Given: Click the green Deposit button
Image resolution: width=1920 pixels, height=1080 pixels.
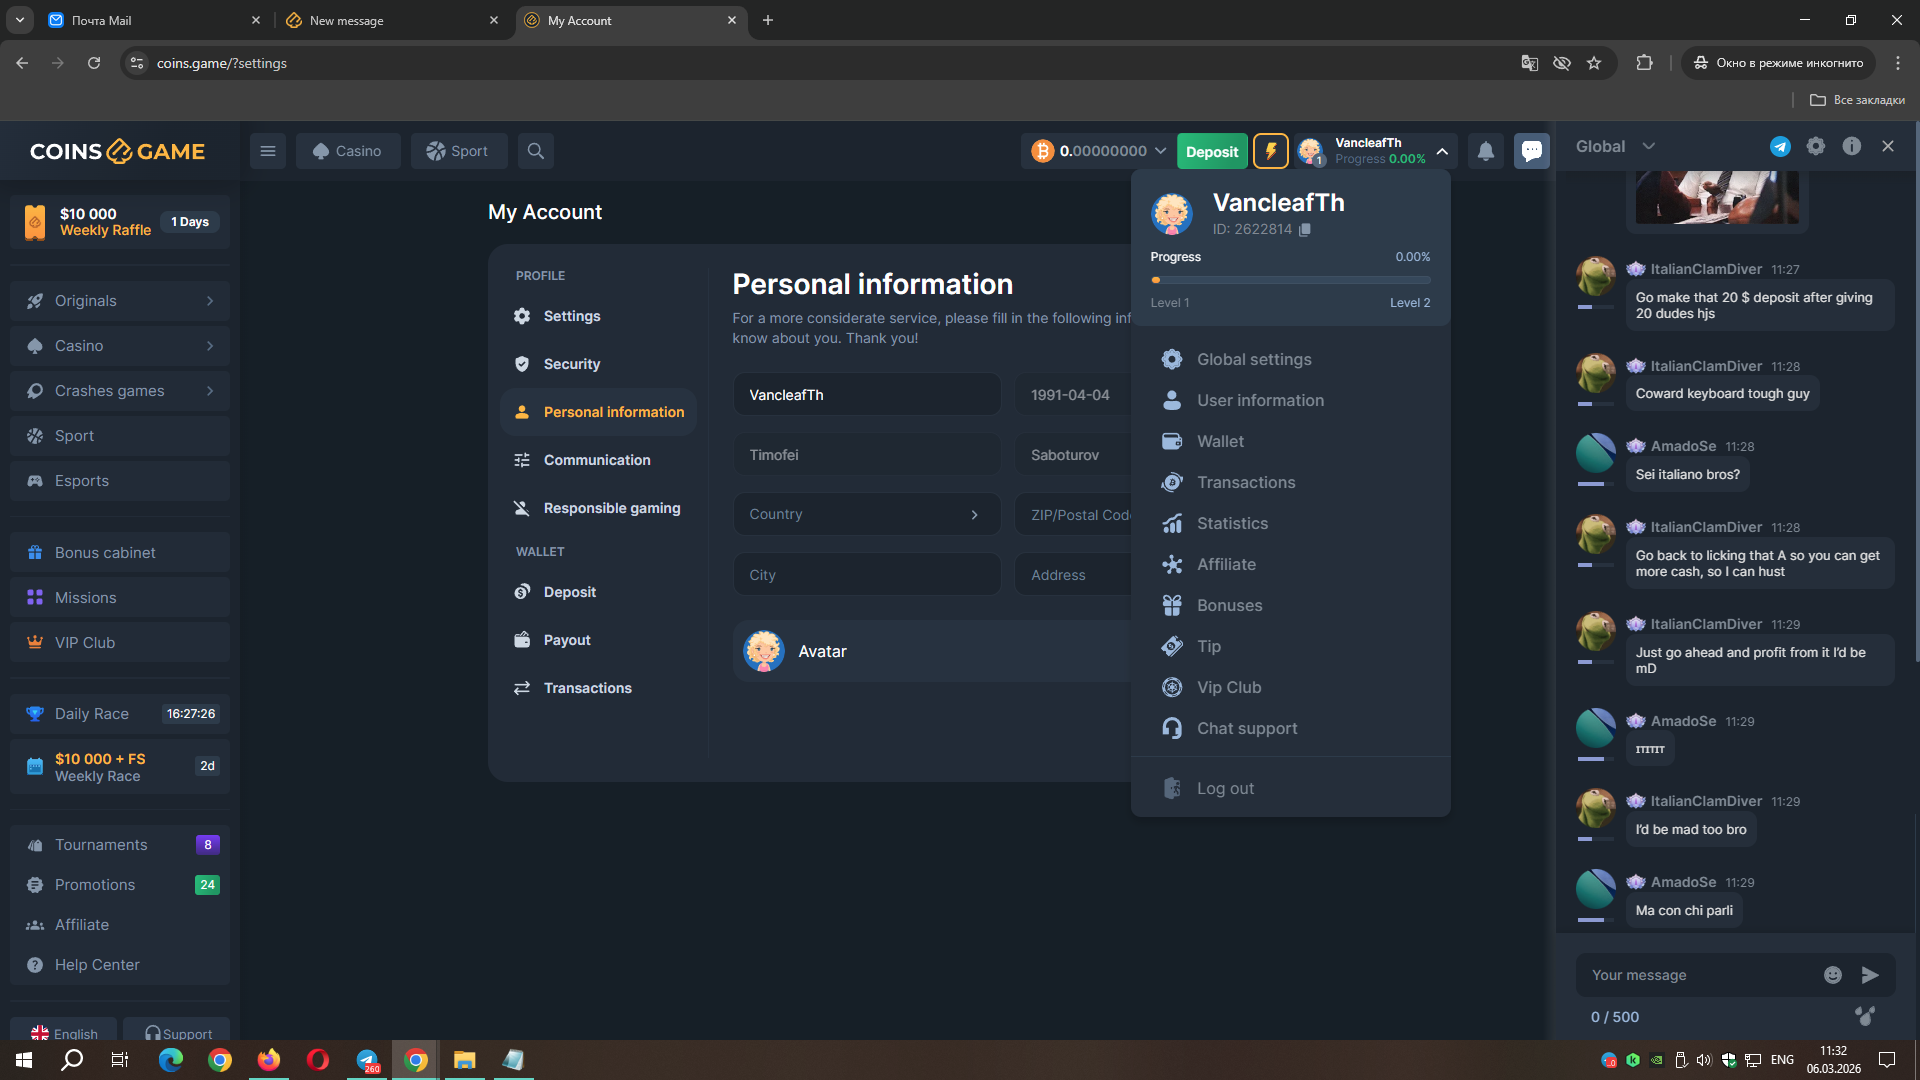Looking at the screenshot, I should click(1211, 151).
